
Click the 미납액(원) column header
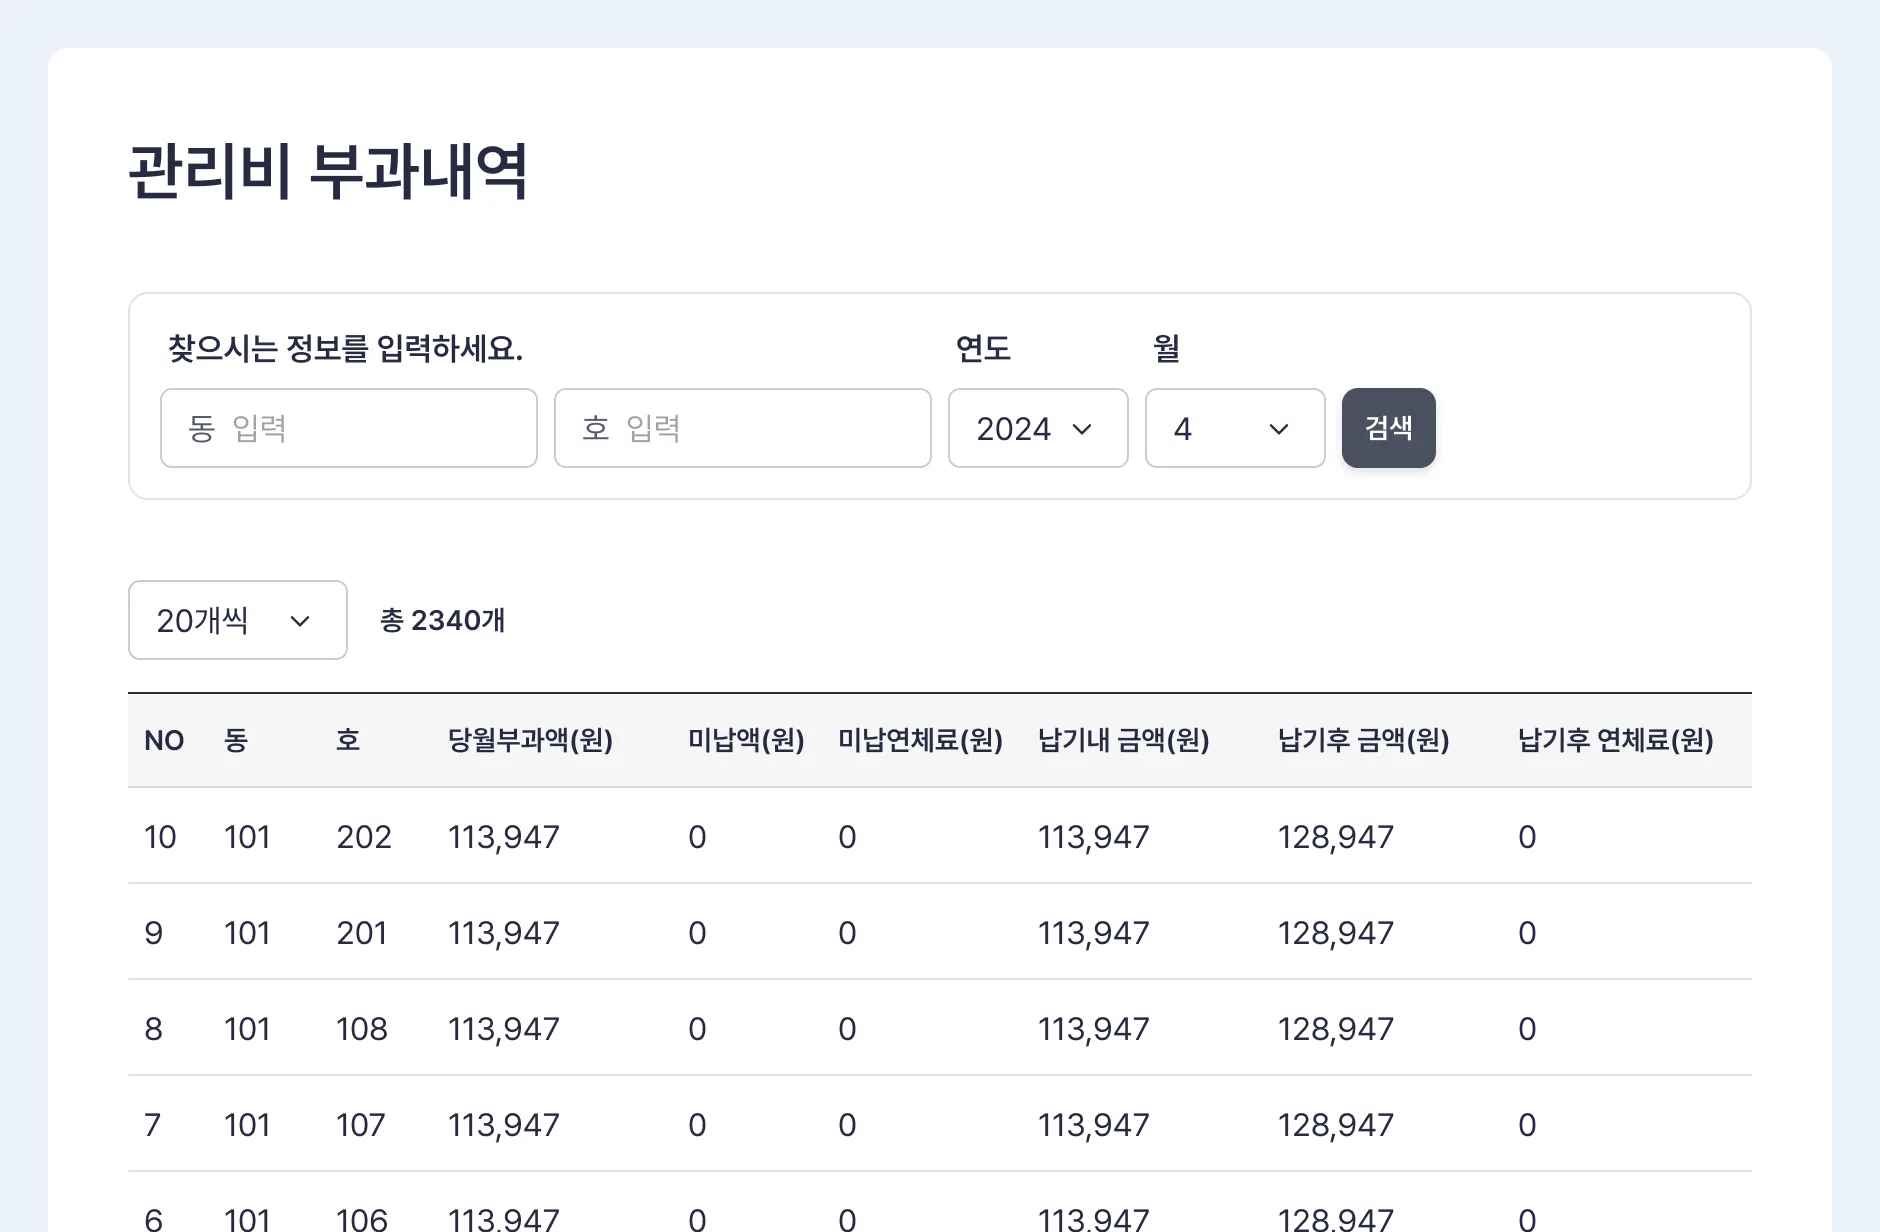pos(746,741)
